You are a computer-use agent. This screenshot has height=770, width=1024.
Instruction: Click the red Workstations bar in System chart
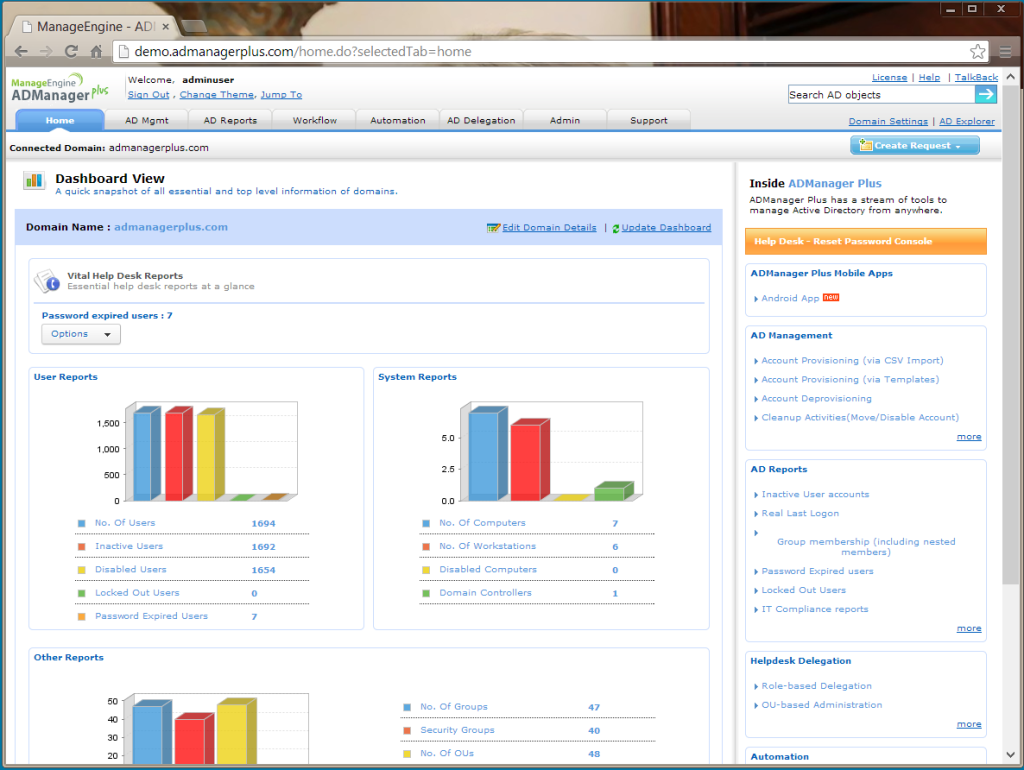(529, 460)
